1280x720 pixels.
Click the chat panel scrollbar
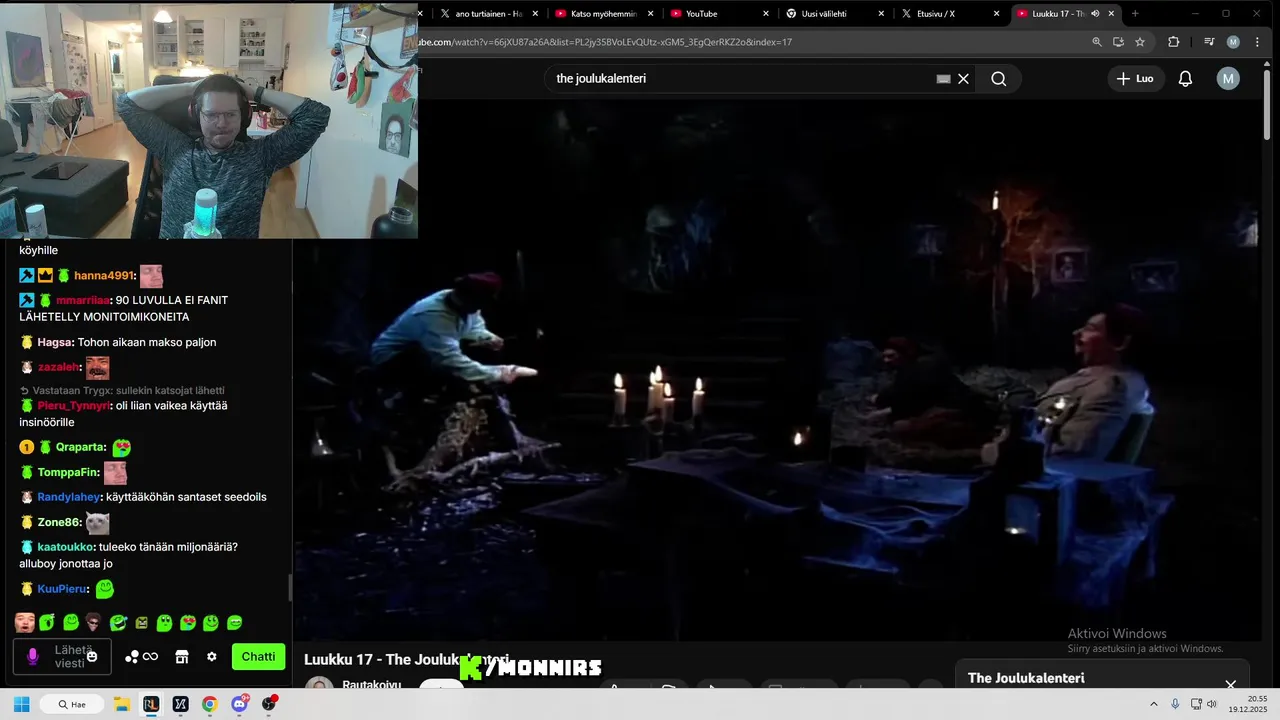pos(290,588)
